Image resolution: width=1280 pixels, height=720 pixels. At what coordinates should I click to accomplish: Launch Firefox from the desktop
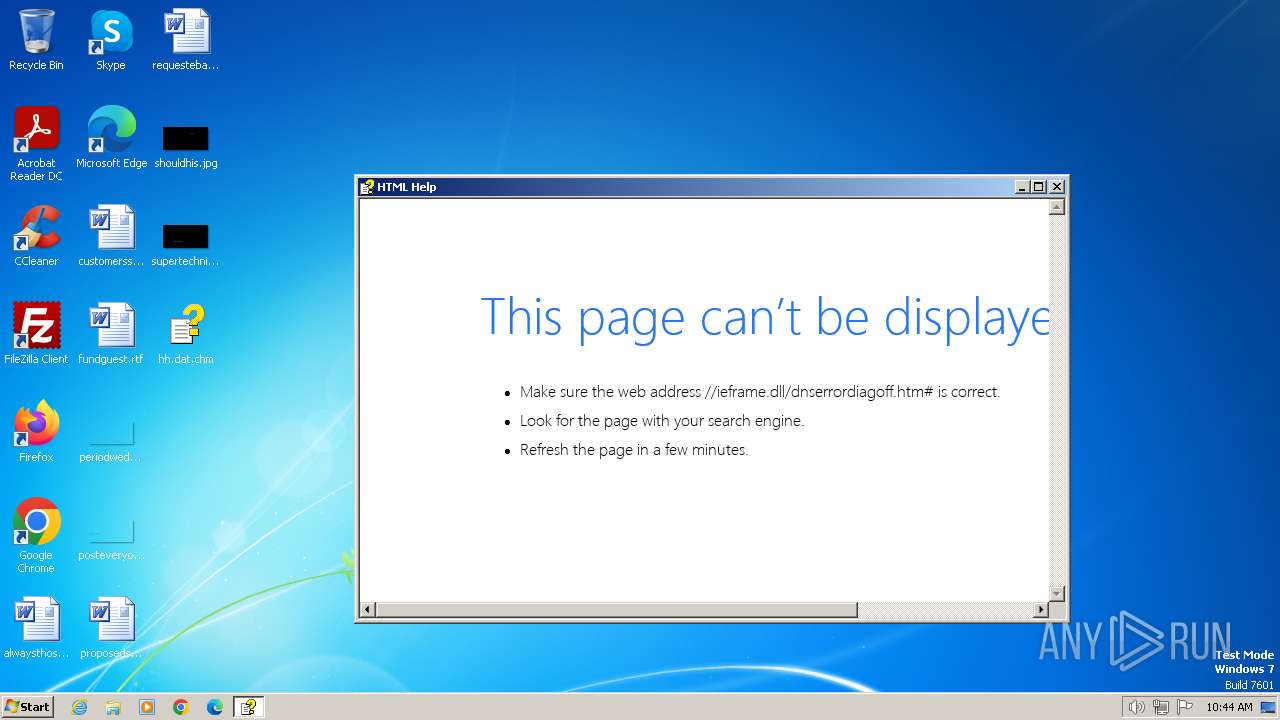pyautogui.click(x=36, y=432)
